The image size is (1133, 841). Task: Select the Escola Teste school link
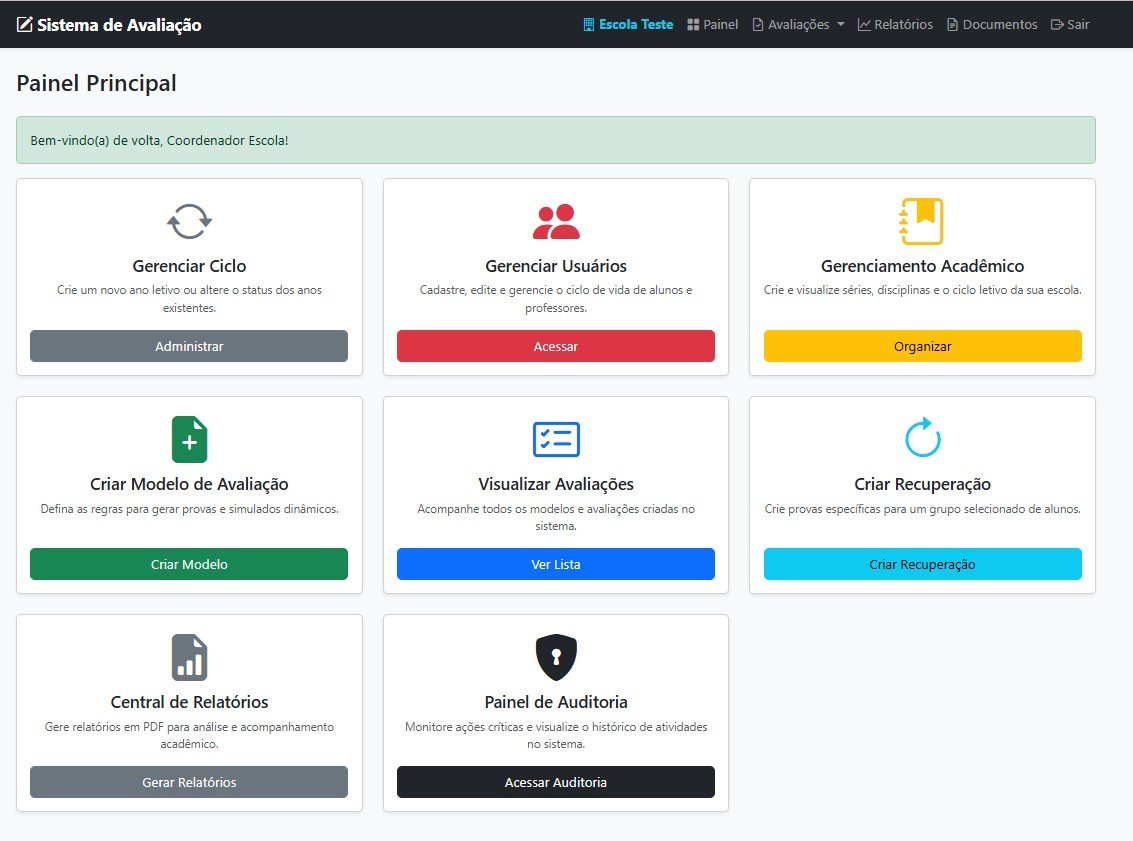[628, 25]
